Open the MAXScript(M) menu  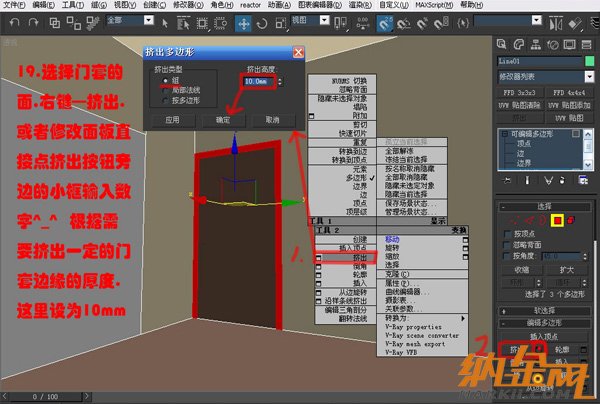pyautogui.click(x=434, y=5)
